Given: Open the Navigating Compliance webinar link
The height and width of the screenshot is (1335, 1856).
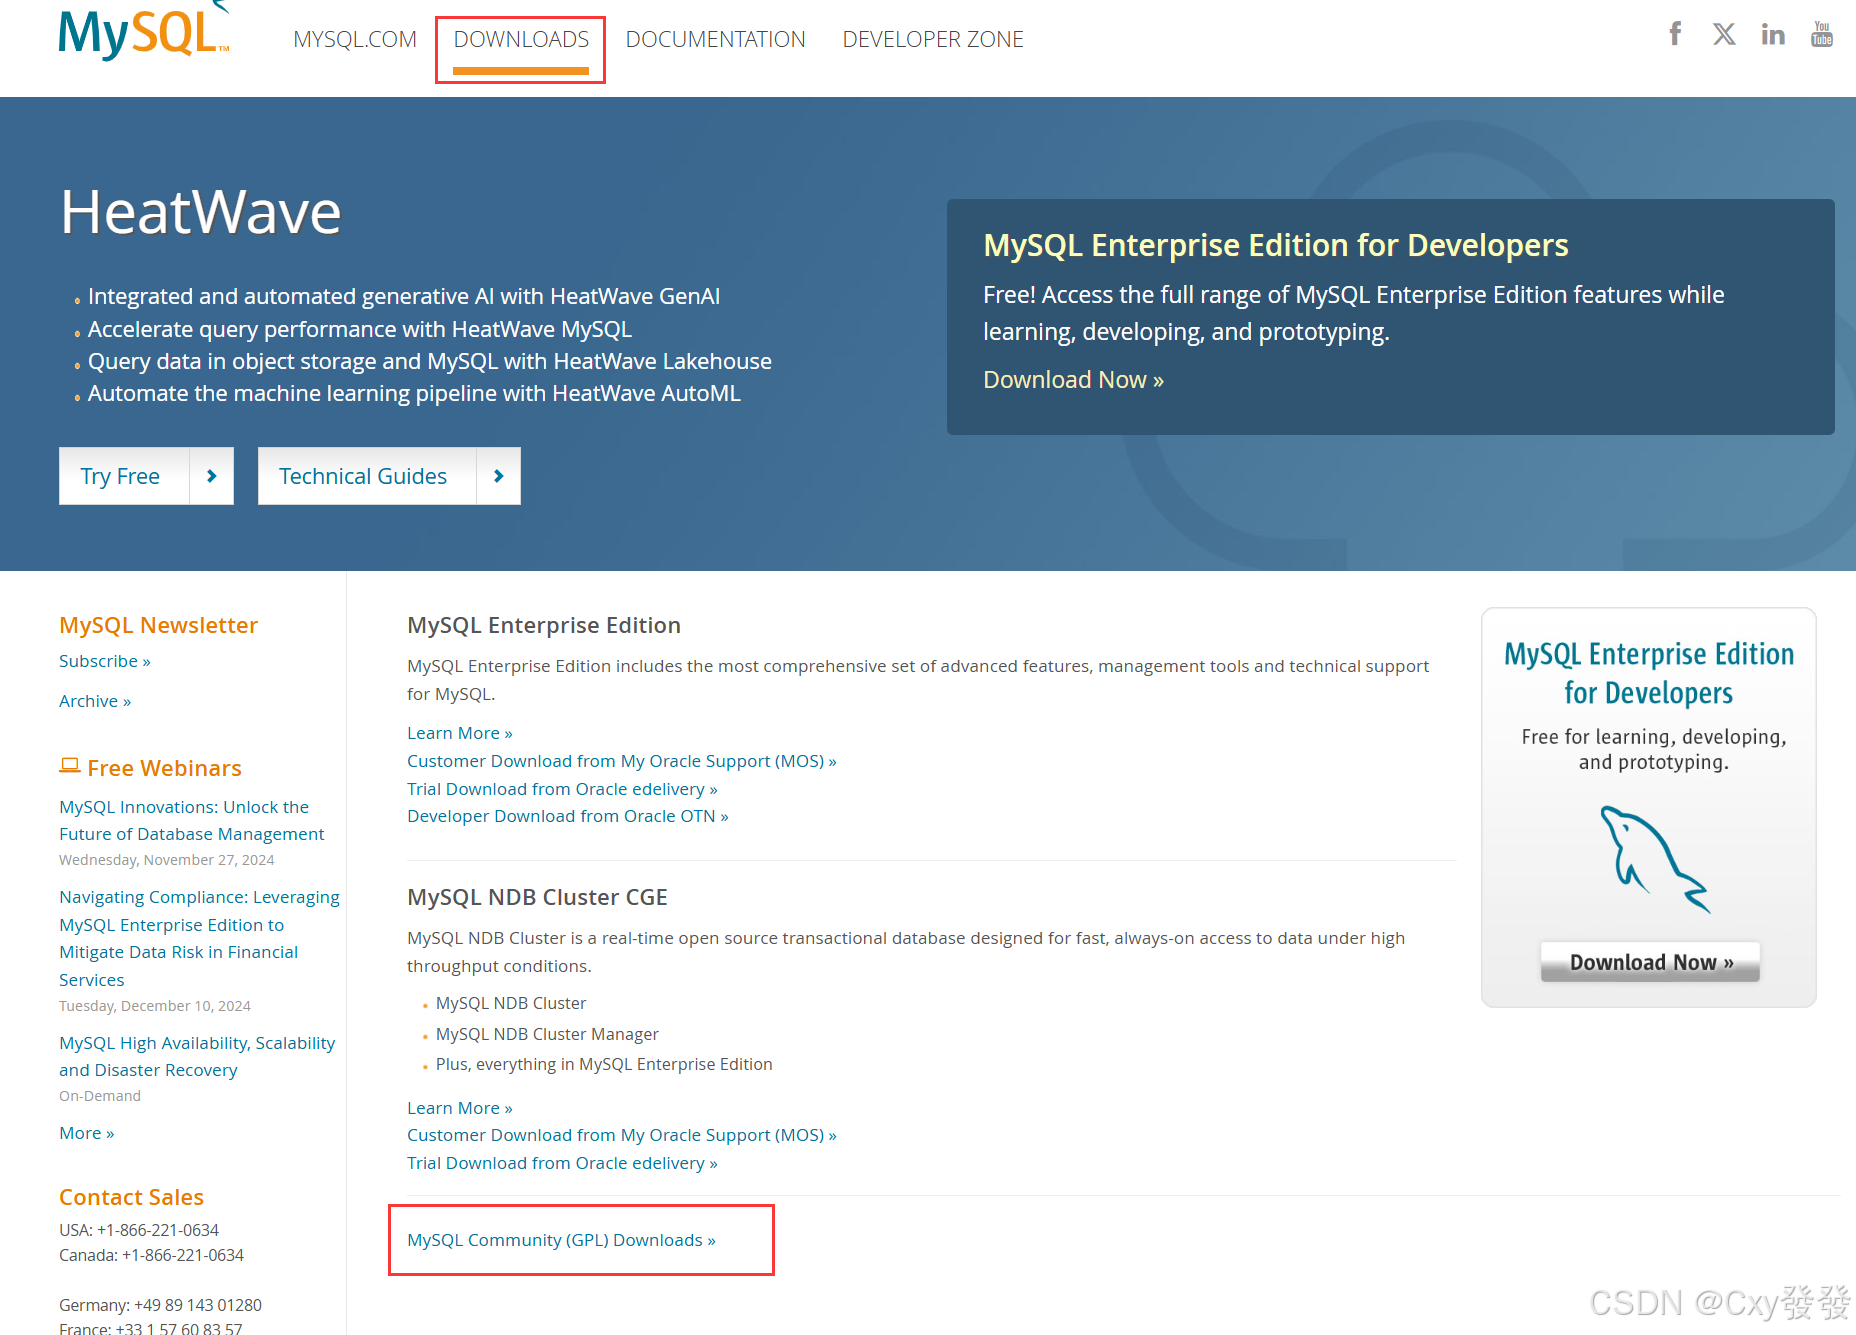Looking at the screenshot, I should [199, 938].
